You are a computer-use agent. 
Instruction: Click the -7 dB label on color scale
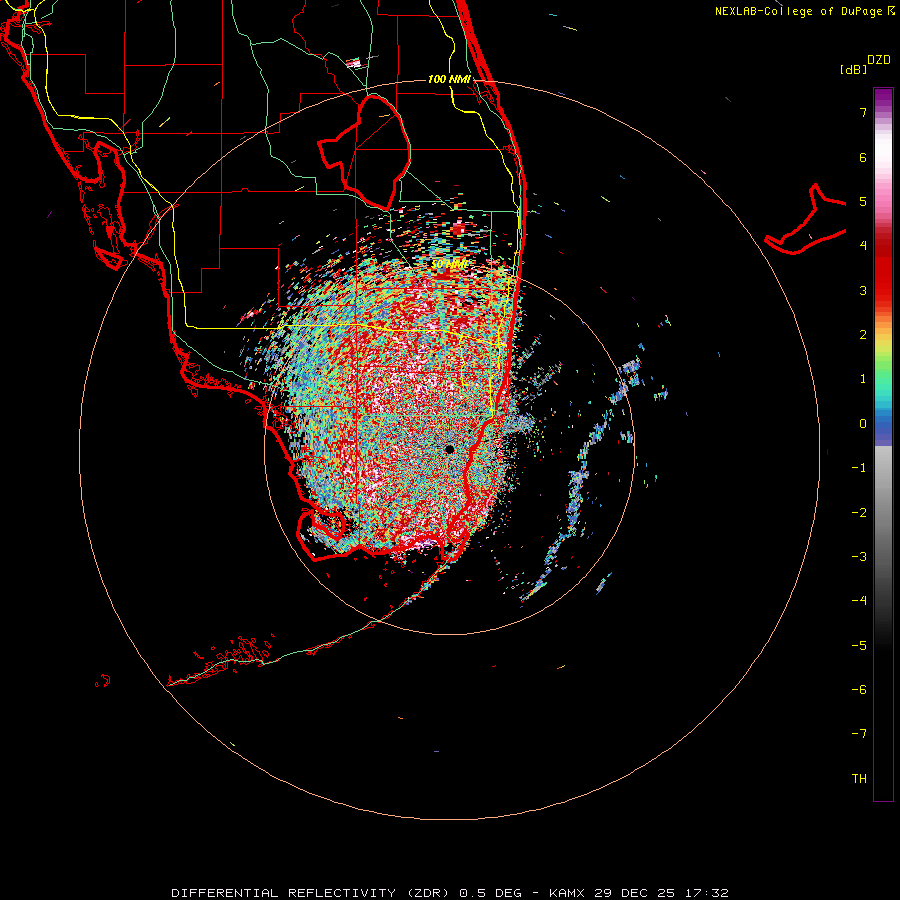[859, 734]
